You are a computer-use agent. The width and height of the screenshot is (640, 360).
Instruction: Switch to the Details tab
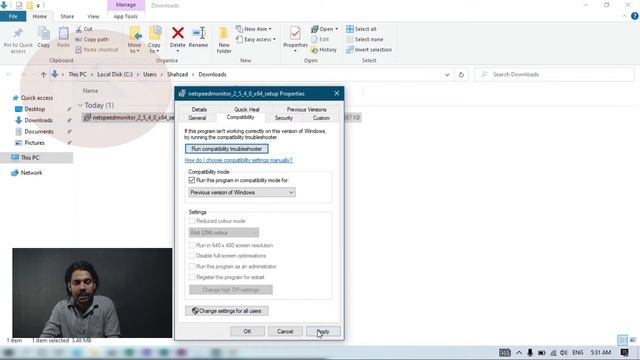(x=199, y=109)
